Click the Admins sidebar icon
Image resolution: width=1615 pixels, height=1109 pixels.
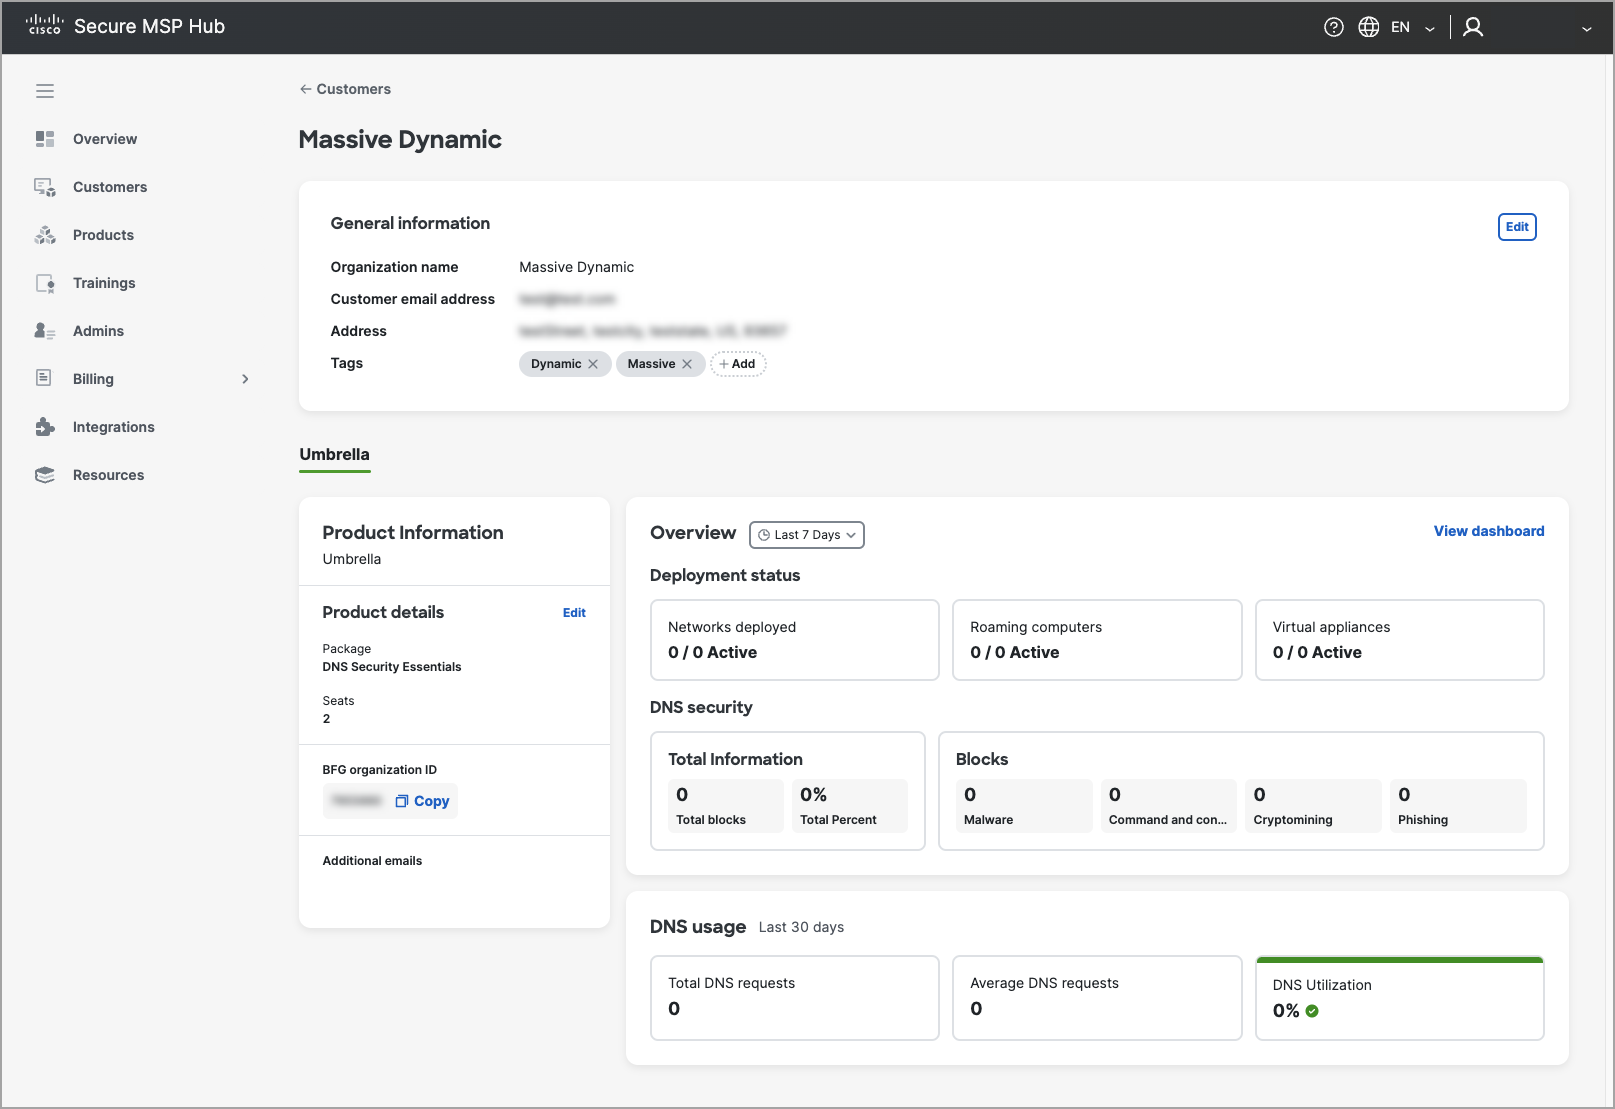[x=45, y=331]
